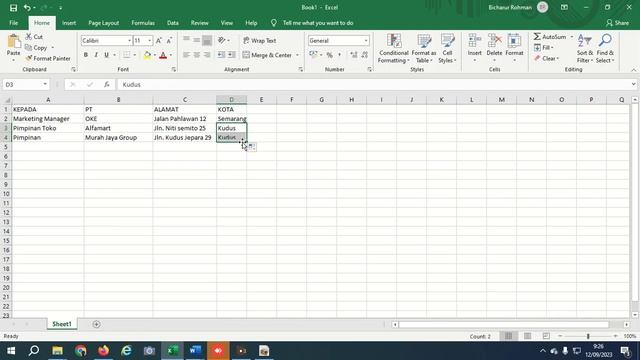Align text to the left

click(187, 55)
